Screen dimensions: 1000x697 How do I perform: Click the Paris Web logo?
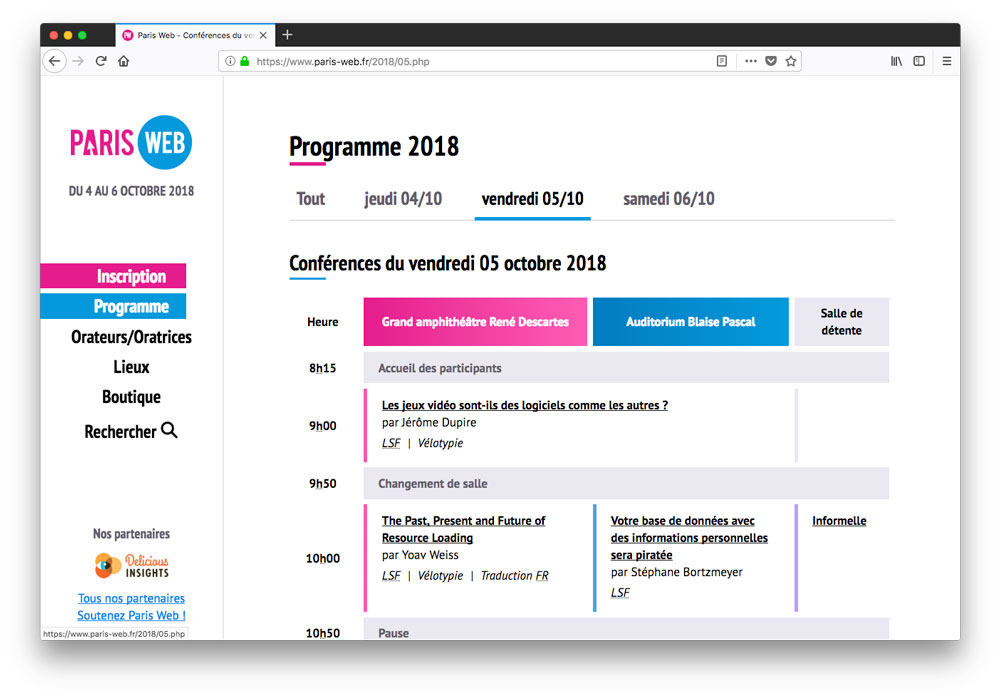coord(131,143)
